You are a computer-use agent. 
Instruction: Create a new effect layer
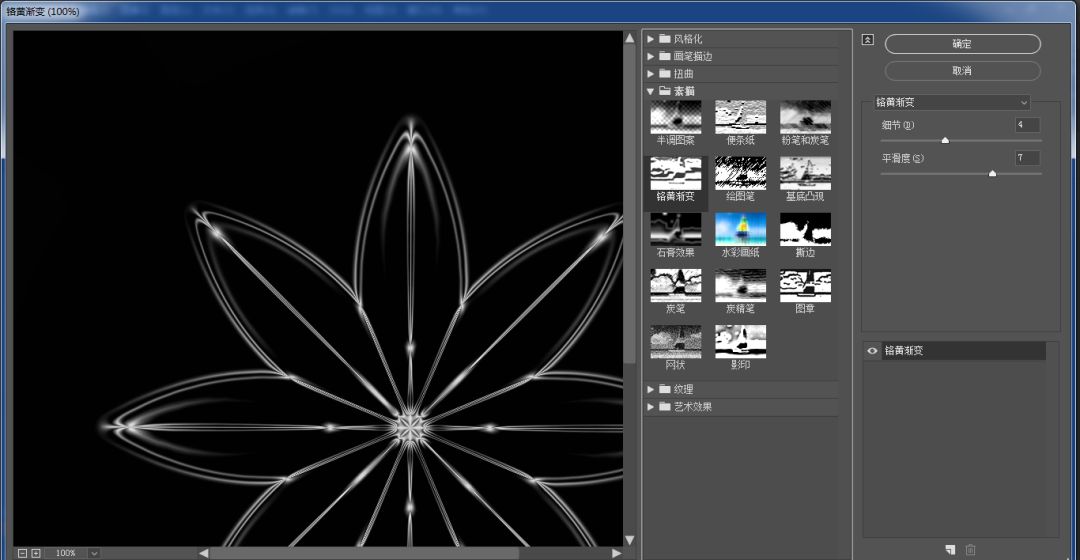coord(950,550)
